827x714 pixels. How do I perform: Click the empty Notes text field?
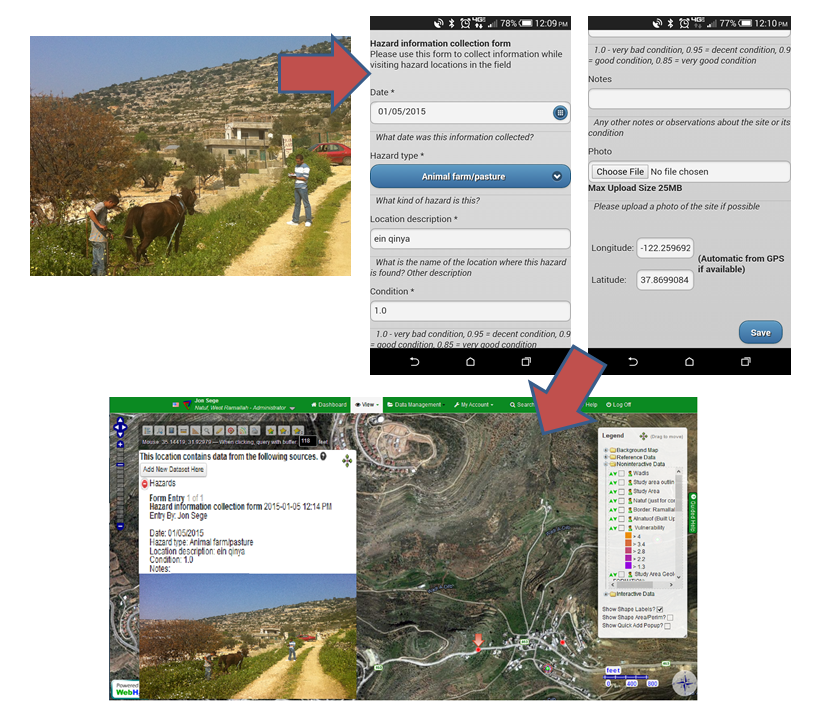(689, 99)
